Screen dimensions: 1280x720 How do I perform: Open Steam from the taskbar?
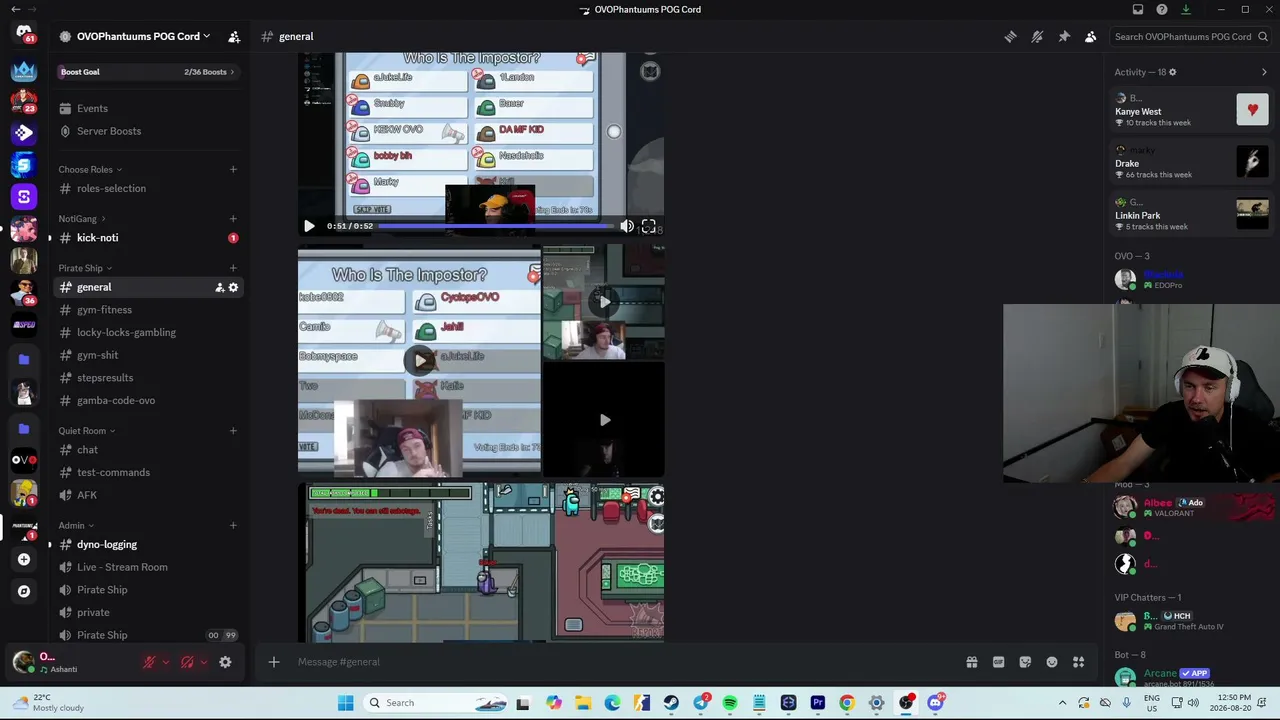point(671,703)
